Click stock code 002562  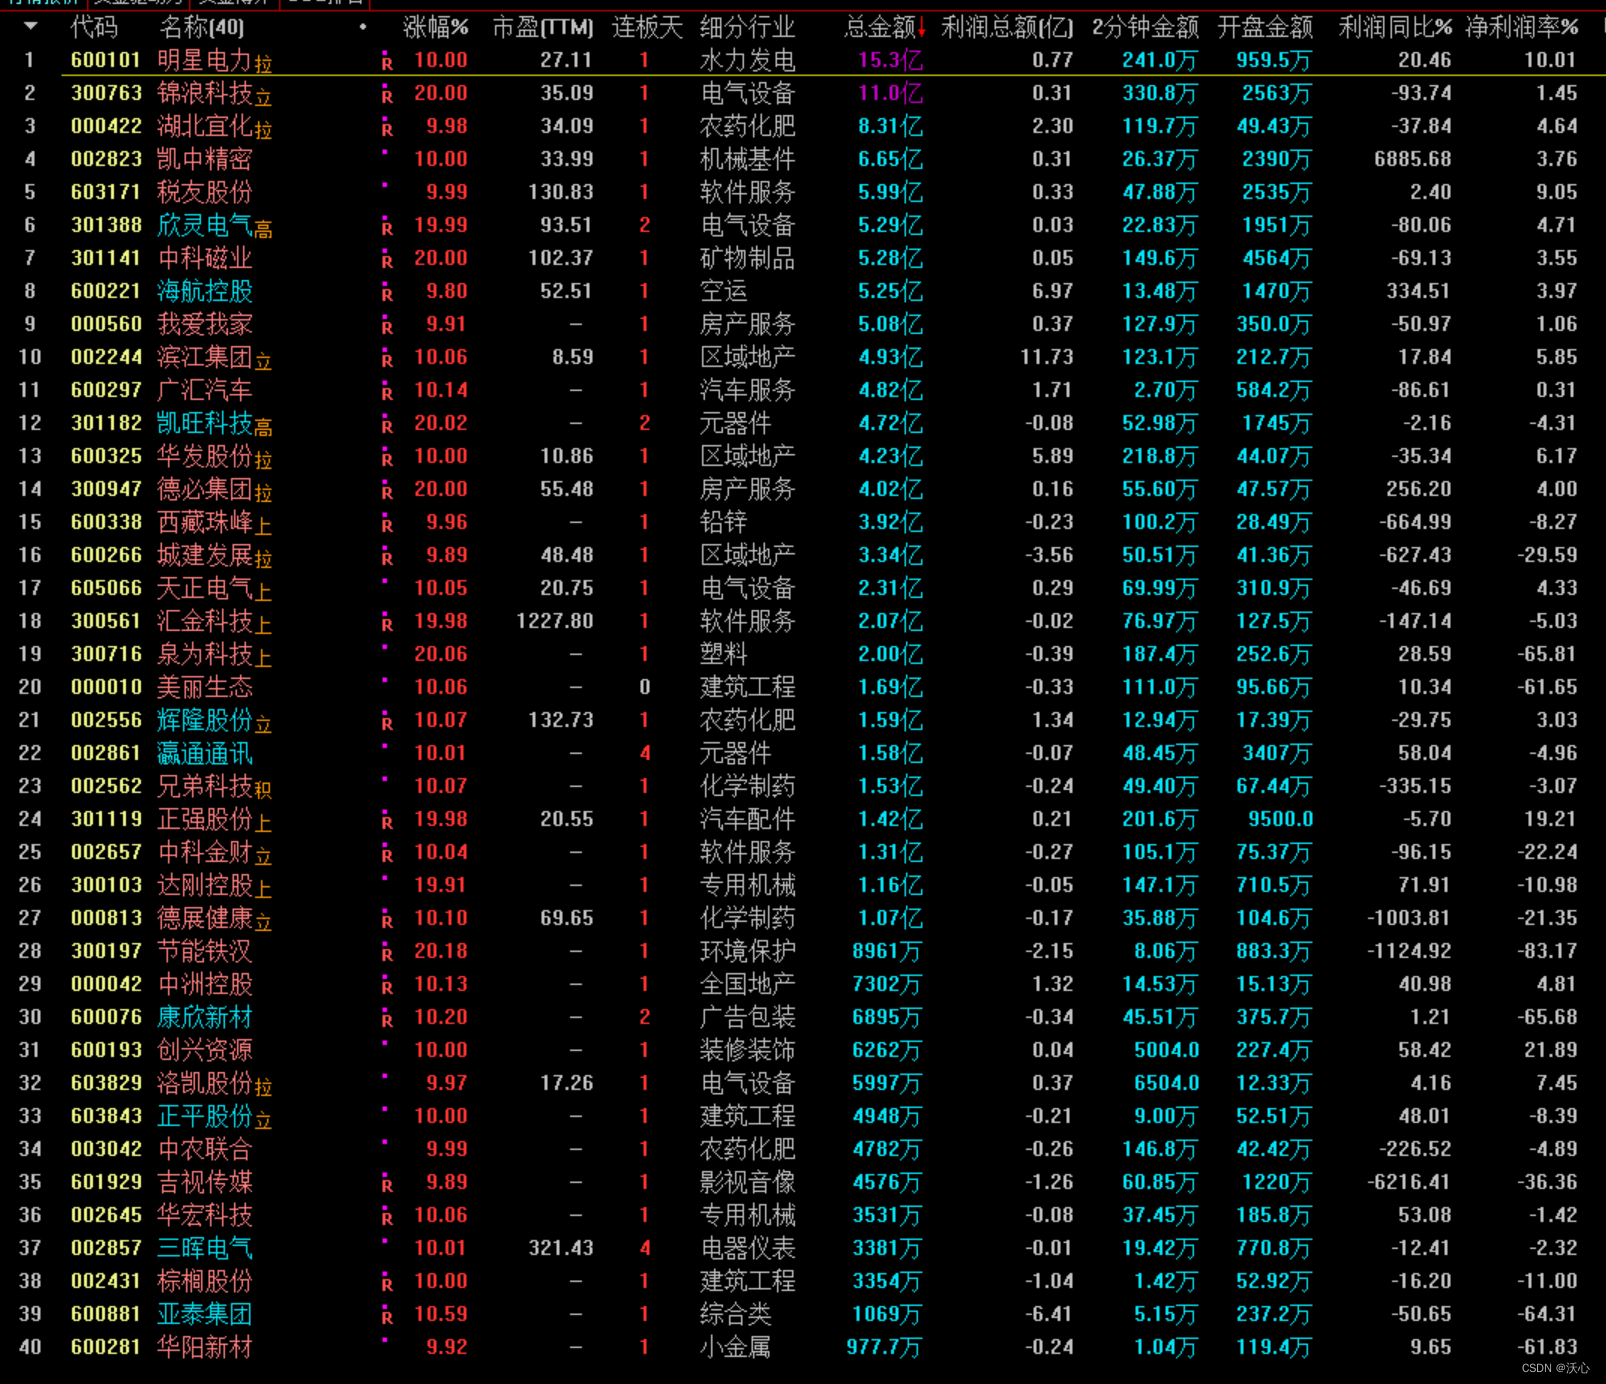pos(106,786)
